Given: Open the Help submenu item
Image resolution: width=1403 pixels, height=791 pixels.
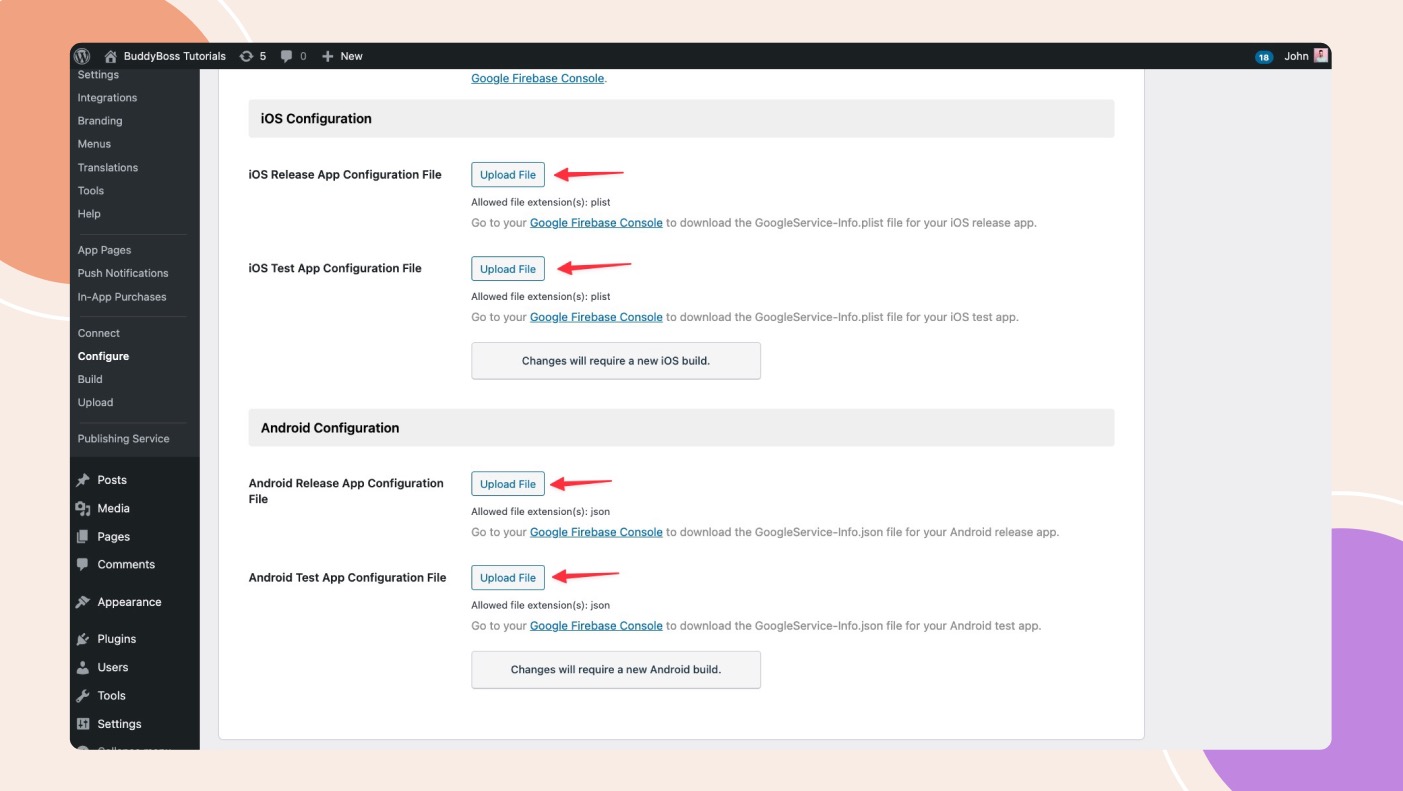Looking at the screenshot, I should [89, 214].
